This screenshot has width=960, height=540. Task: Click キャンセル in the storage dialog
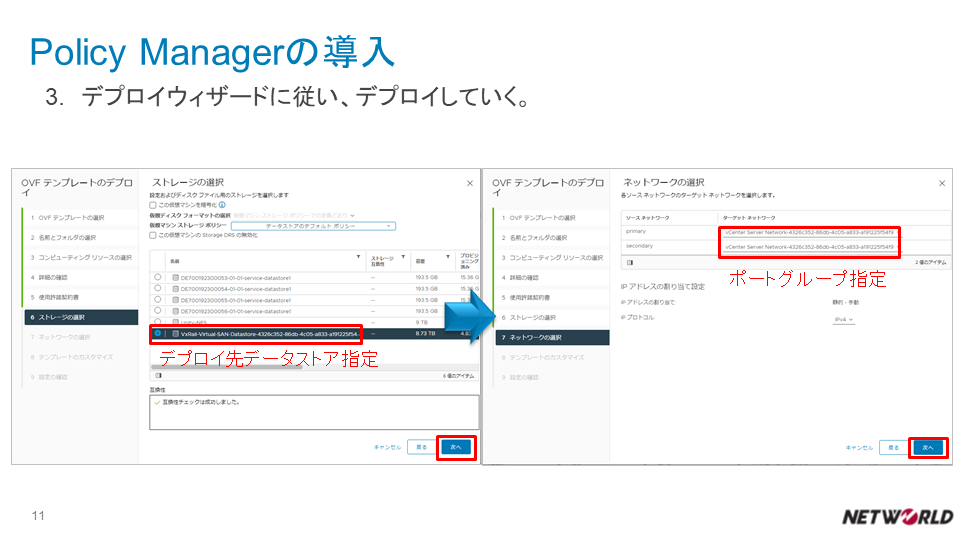pos(387,447)
